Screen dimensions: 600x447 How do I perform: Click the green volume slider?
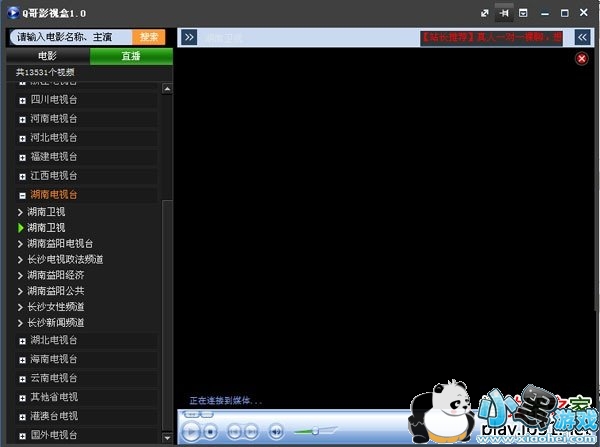(x=315, y=431)
